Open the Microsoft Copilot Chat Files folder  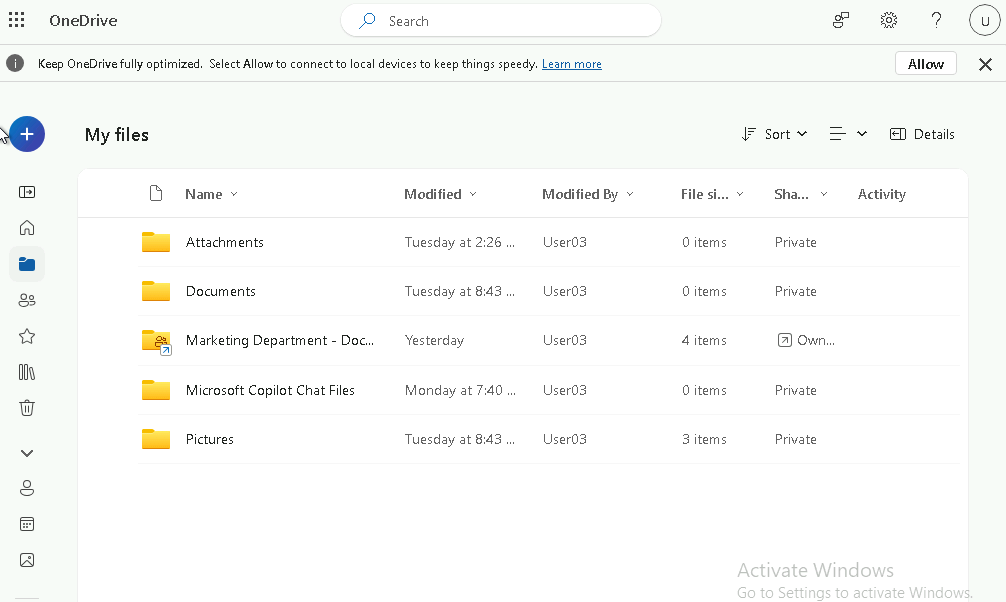(x=270, y=390)
